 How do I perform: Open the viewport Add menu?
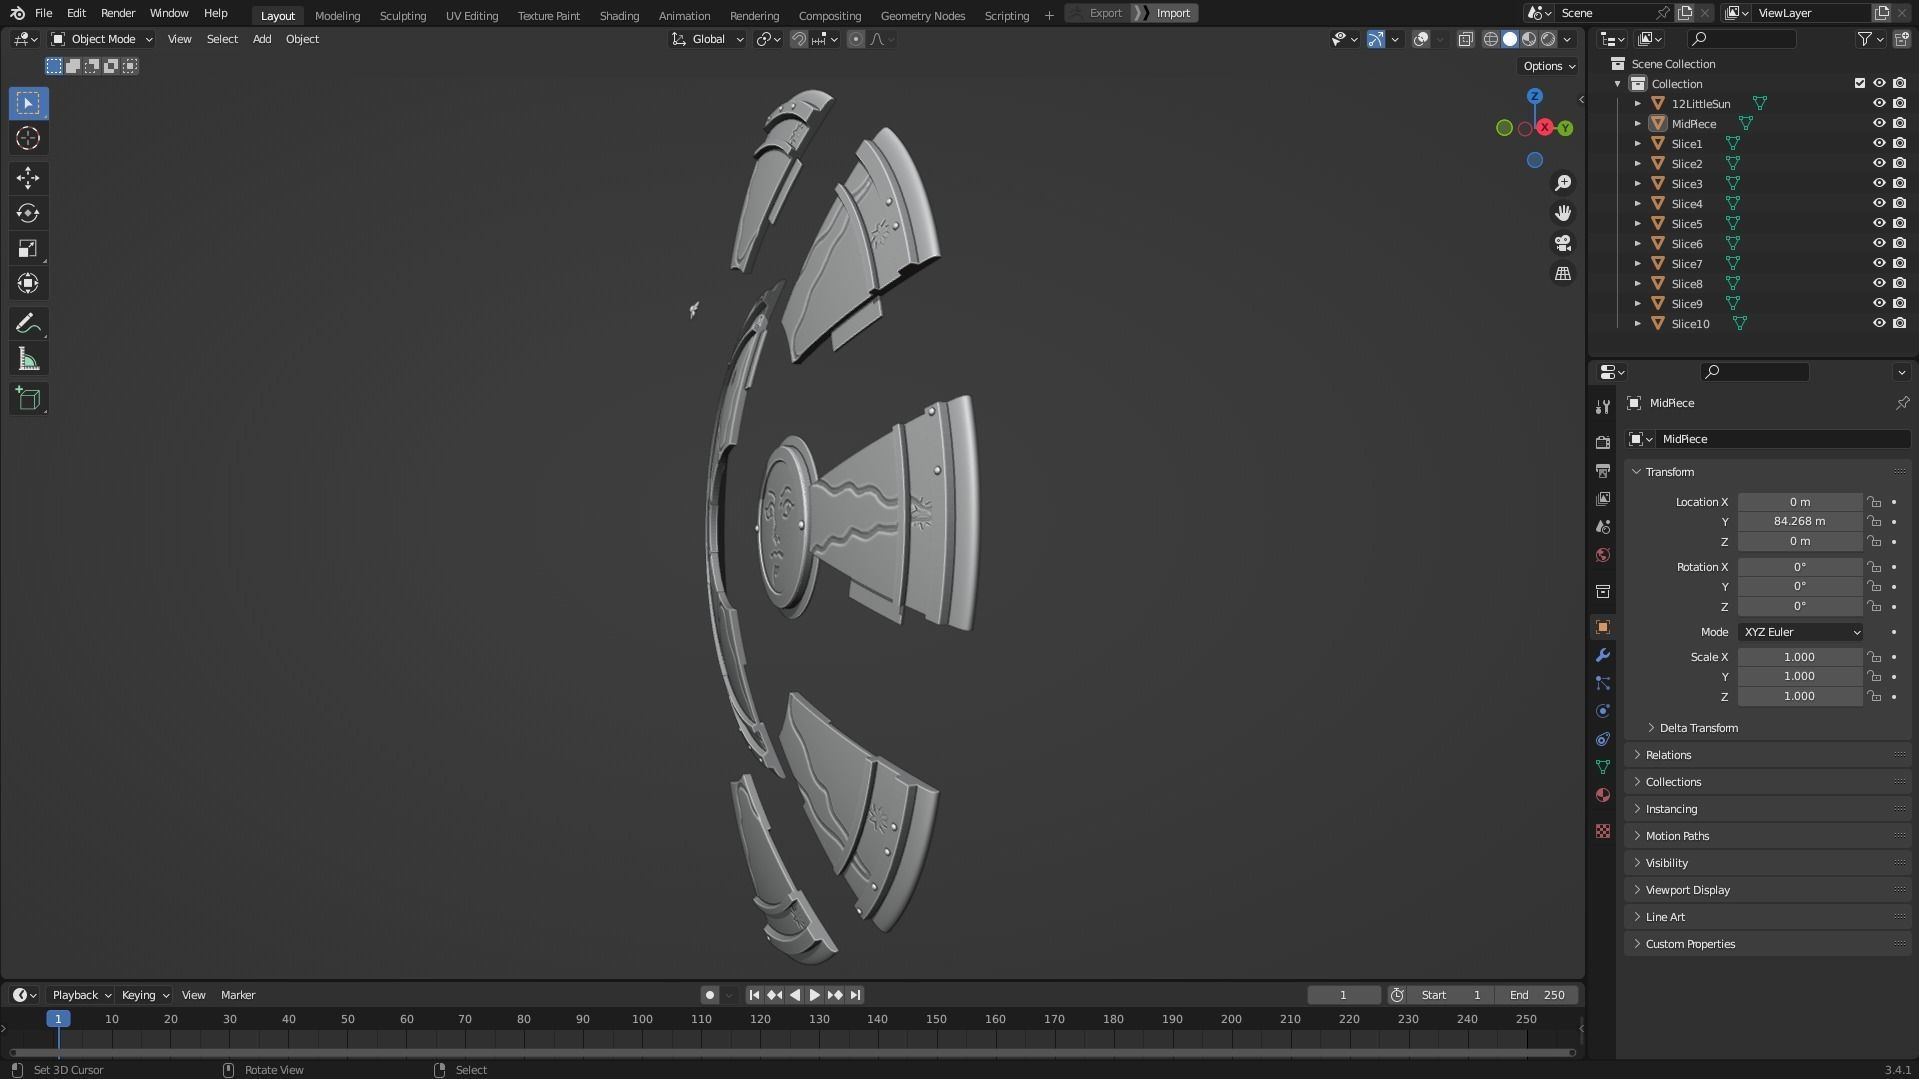(261, 39)
